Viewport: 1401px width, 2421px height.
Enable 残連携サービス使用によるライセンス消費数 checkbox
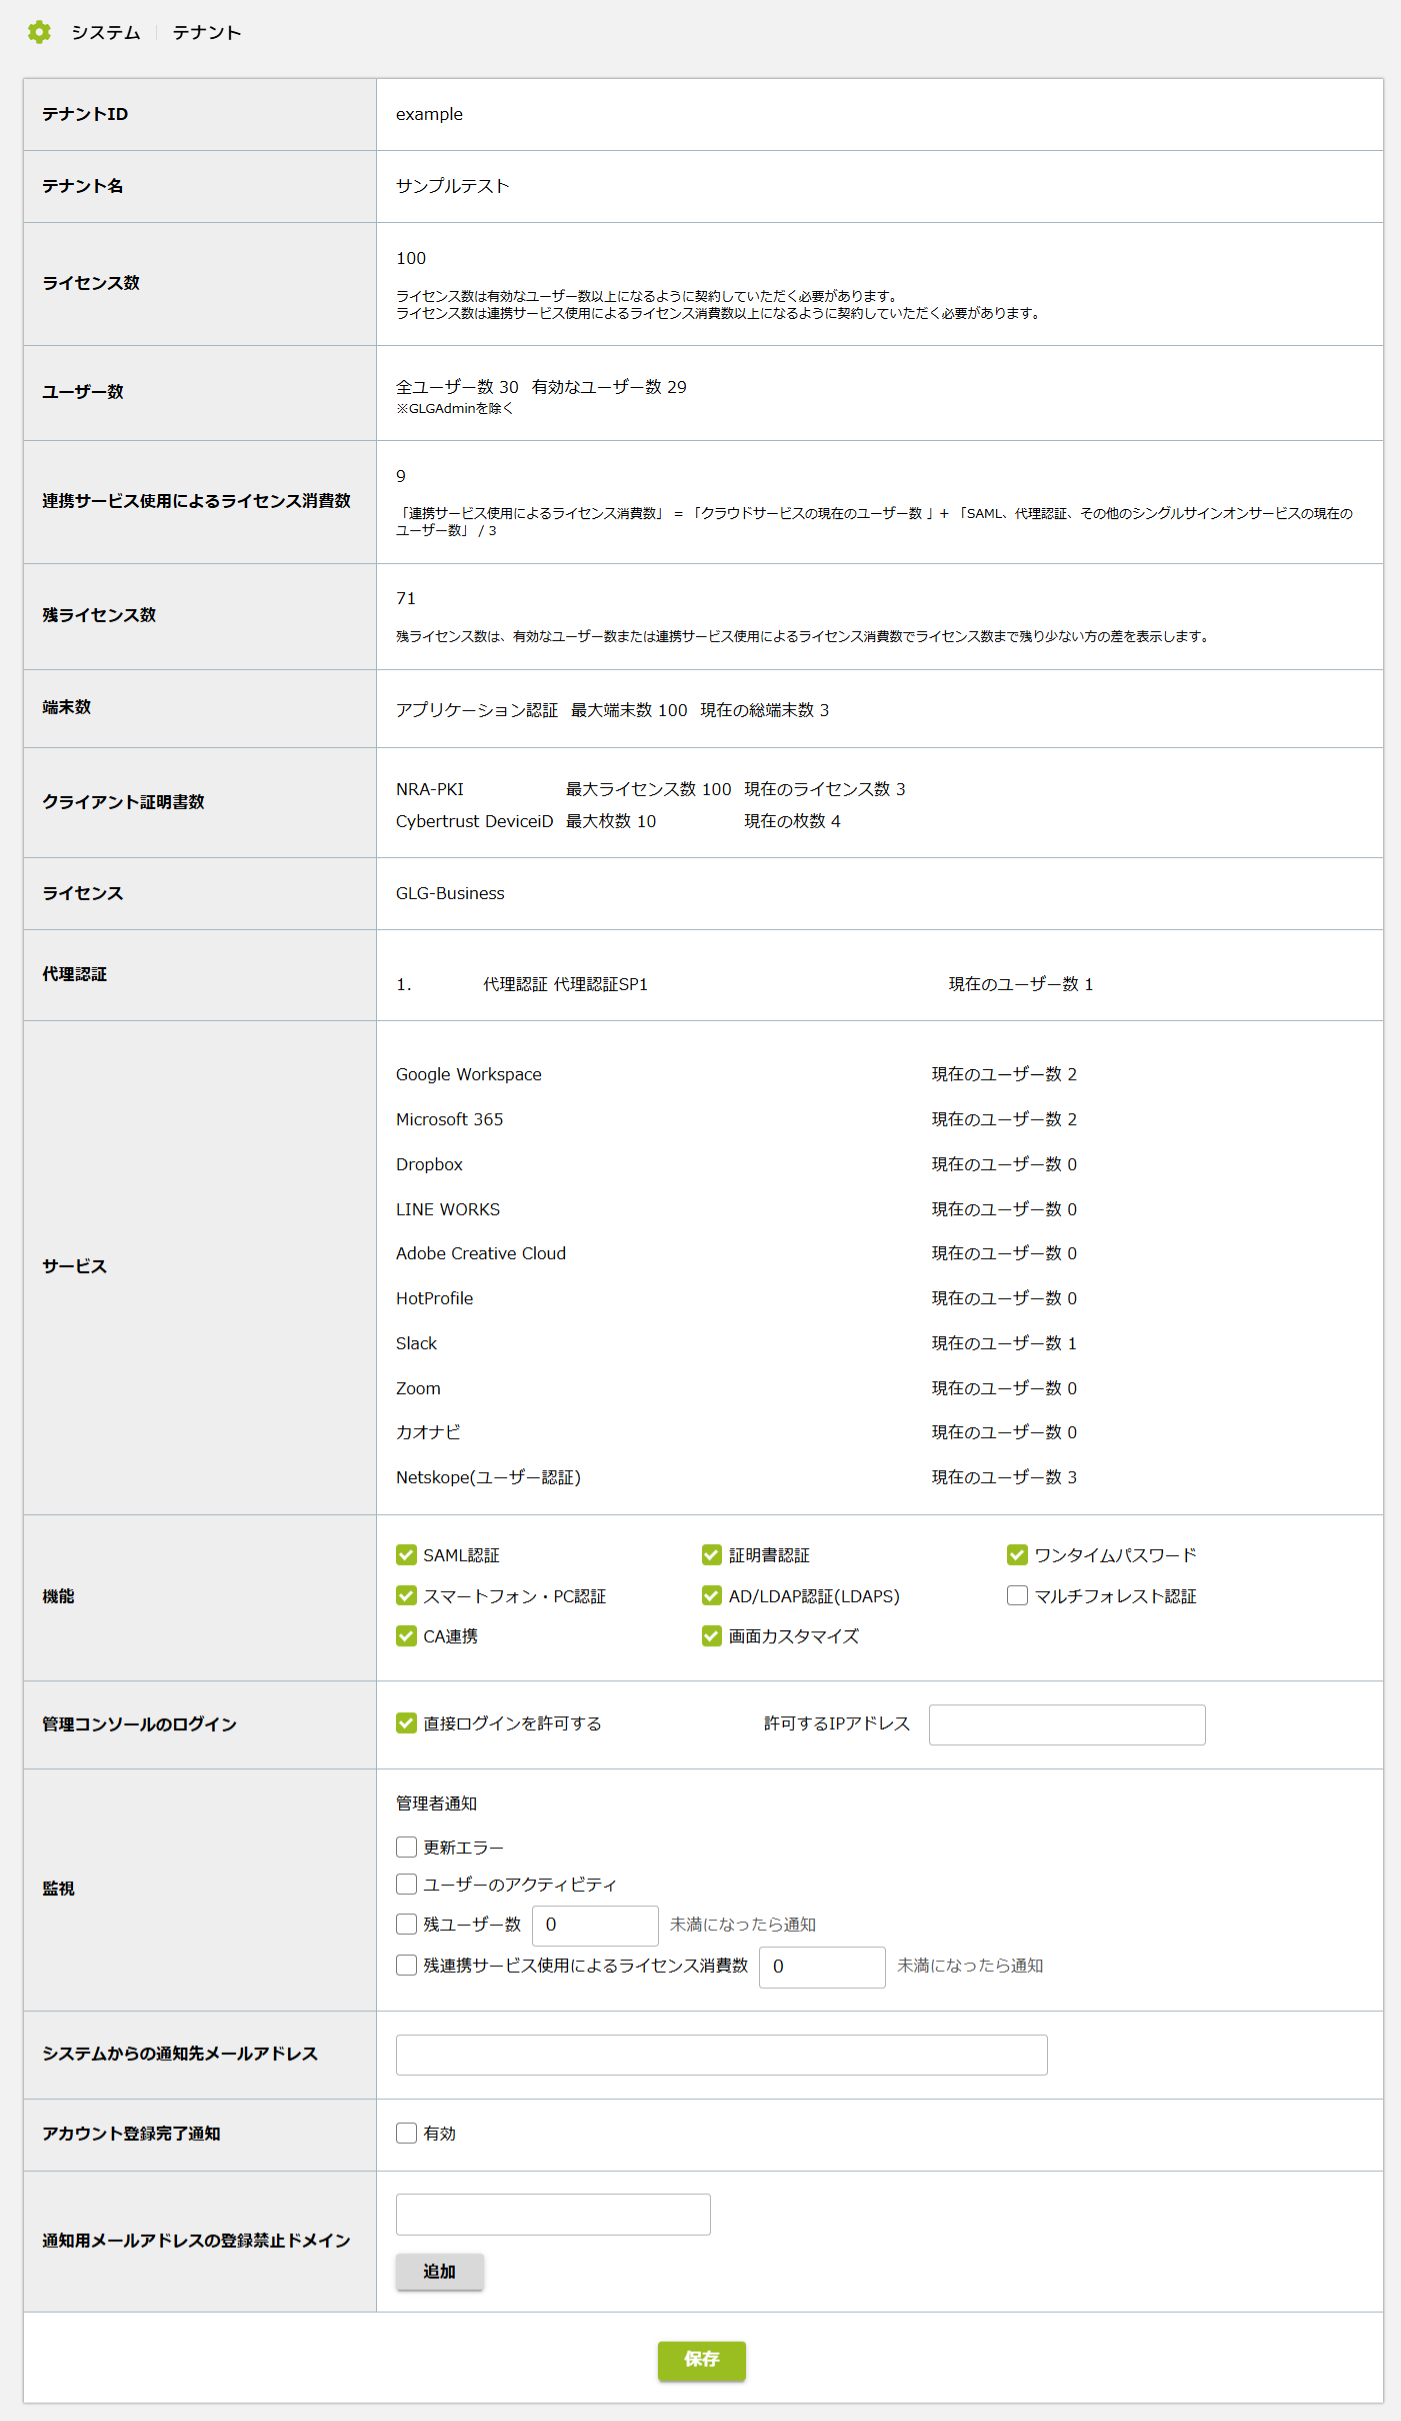click(406, 1965)
